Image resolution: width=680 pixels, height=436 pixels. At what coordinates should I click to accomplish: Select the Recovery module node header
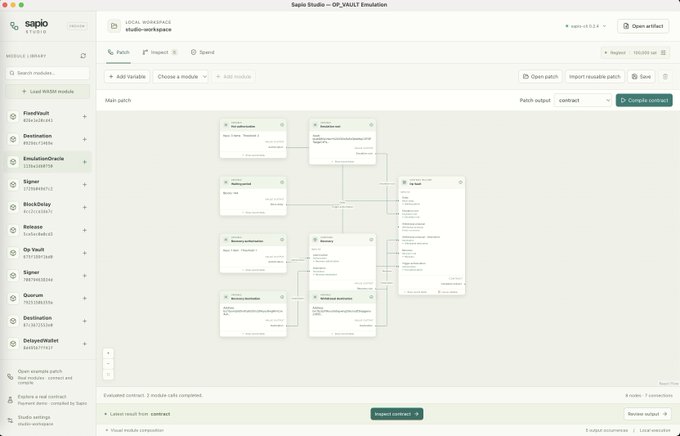(343, 240)
